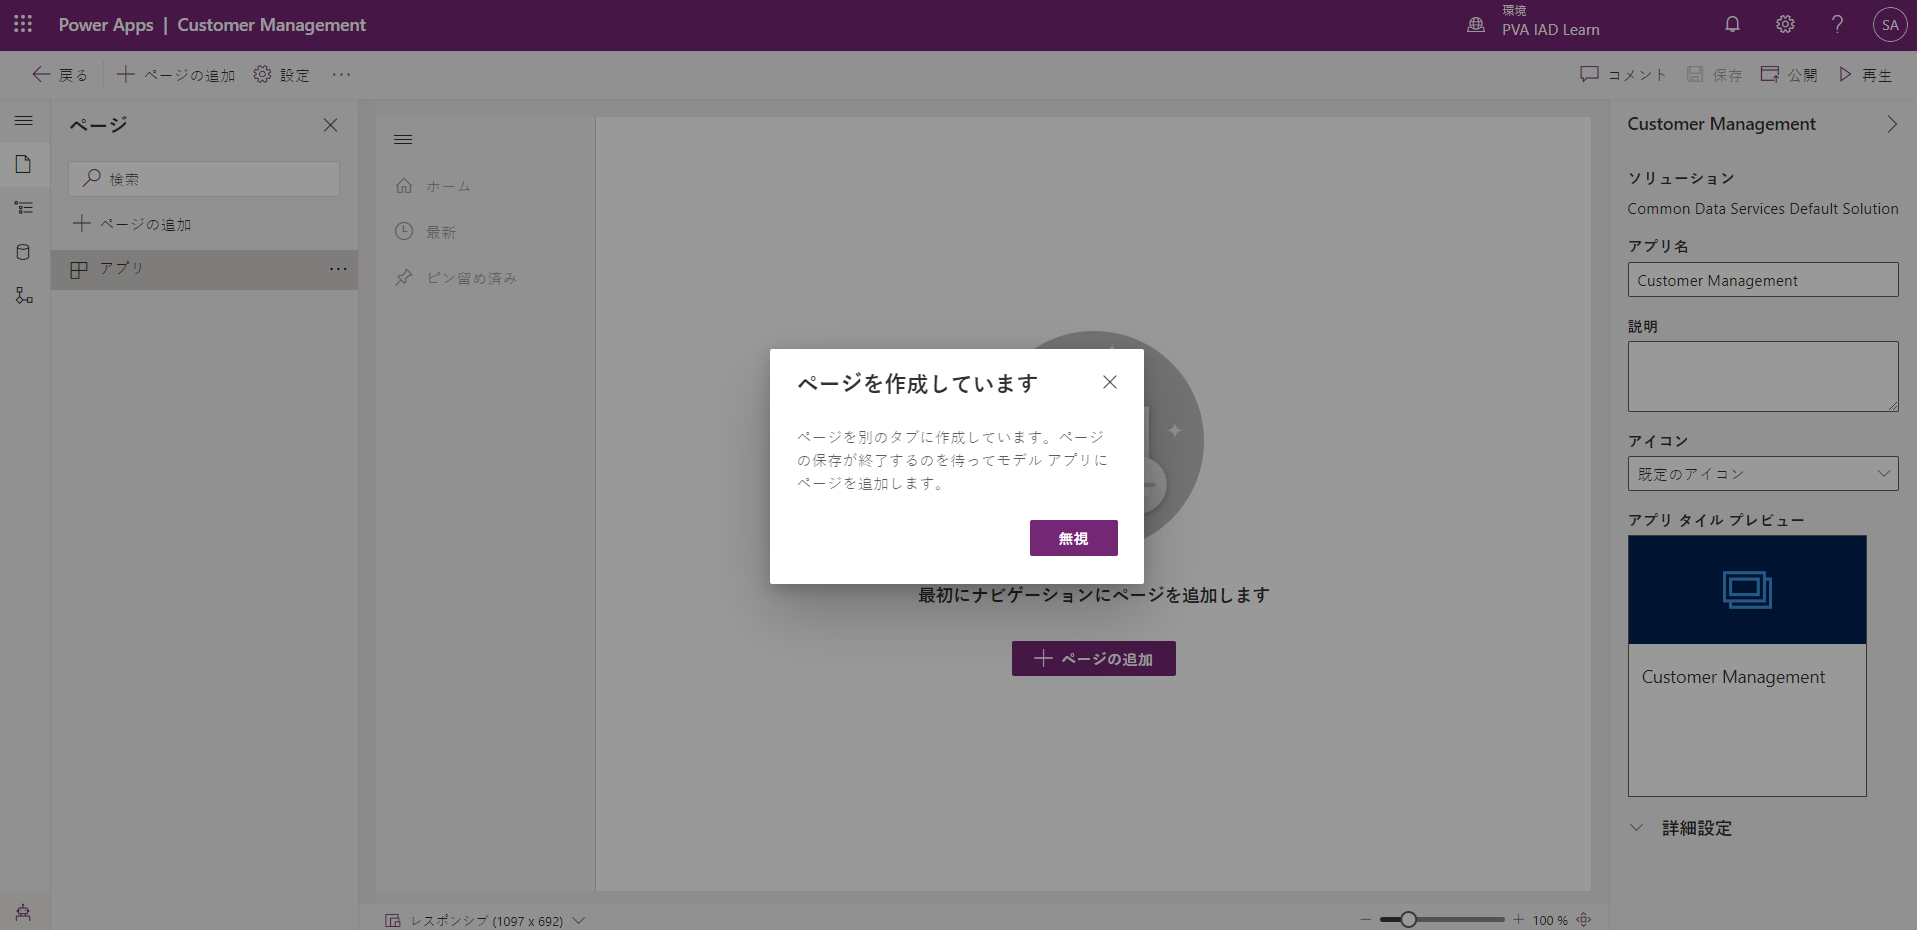Click the 保存 save button
1917x930 pixels.
pyautogui.click(x=1714, y=75)
